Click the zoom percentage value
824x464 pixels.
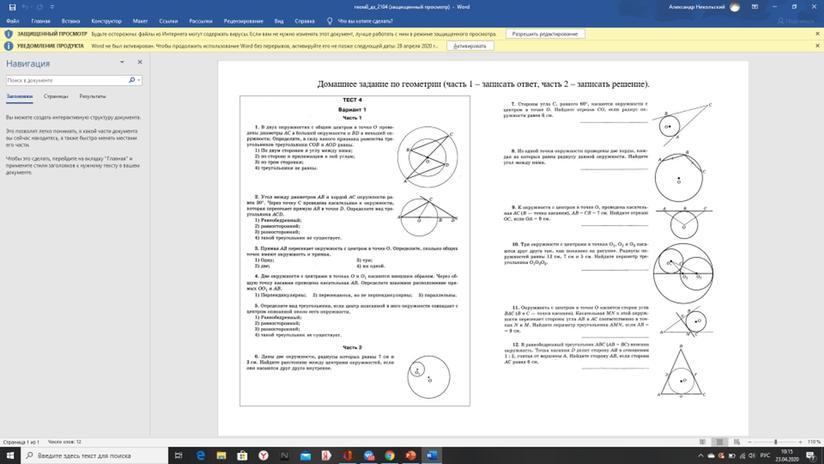pyautogui.click(x=813, y=442)
